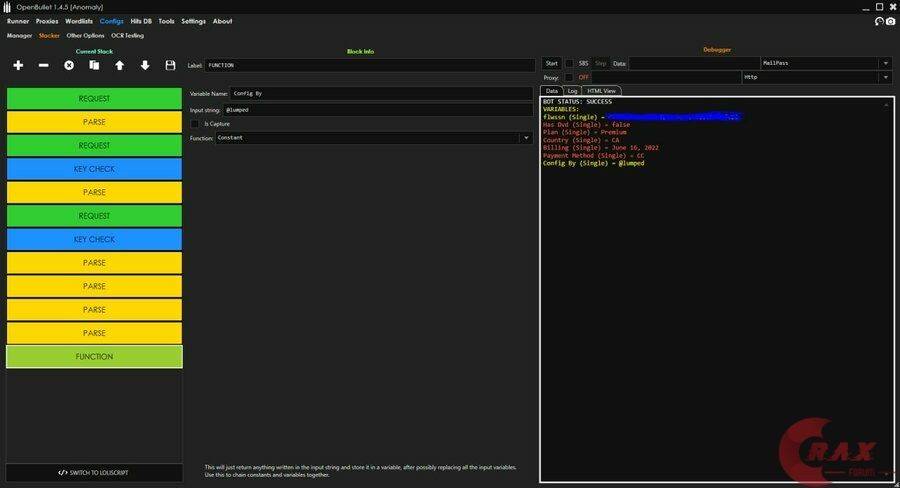Image resolution: width=900 pixels, height=488 pixels.
Task: Click the support icon beside the camera
Action: tap(879, 21)
